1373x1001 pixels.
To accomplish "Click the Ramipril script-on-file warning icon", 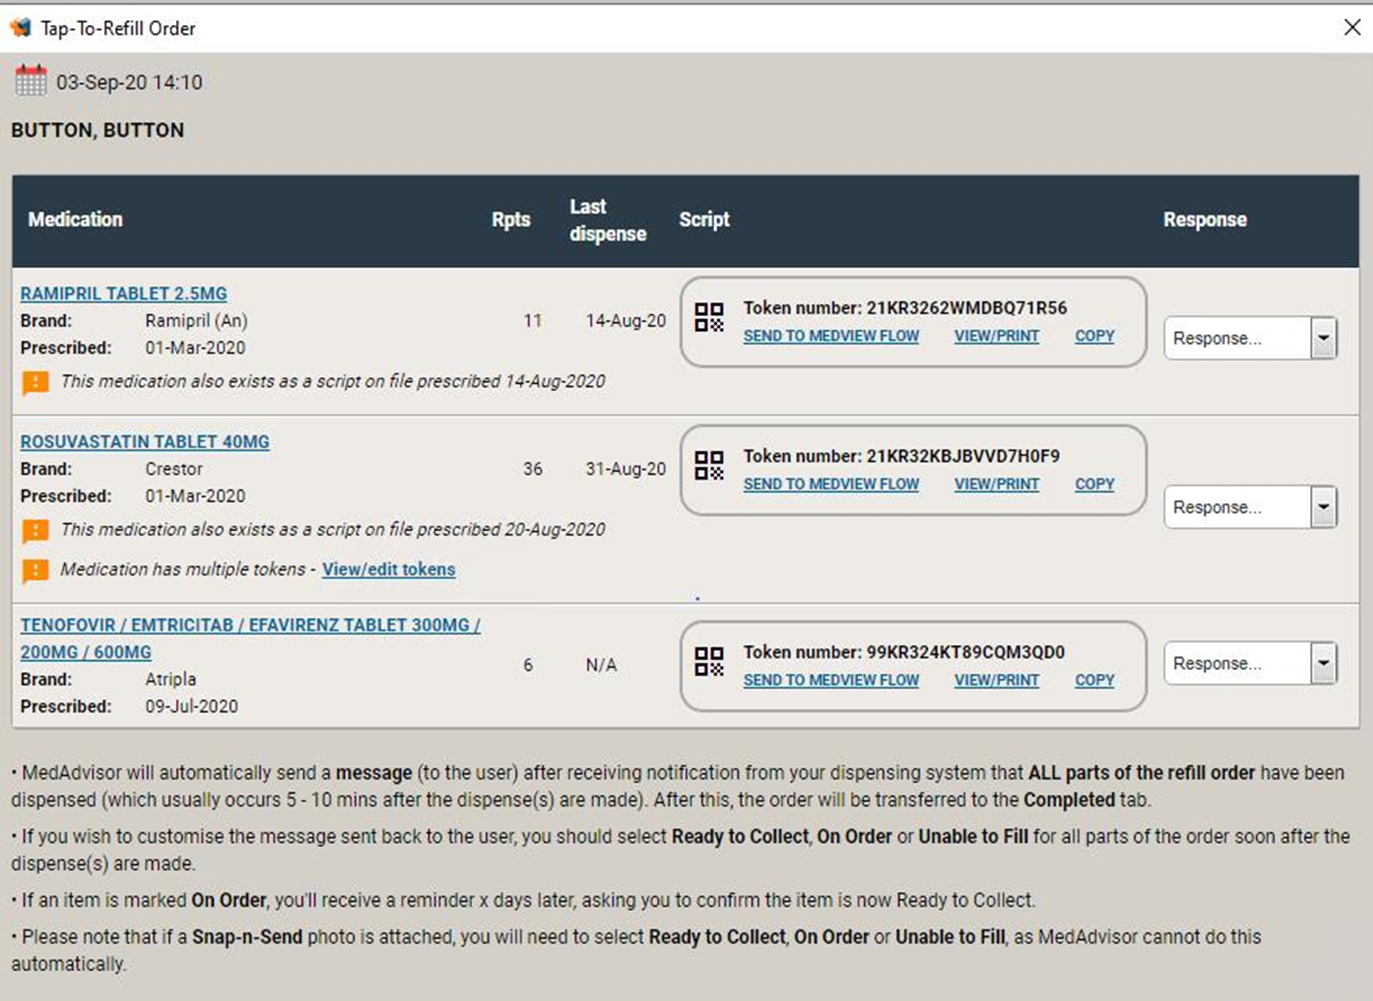I will (35, 382).
